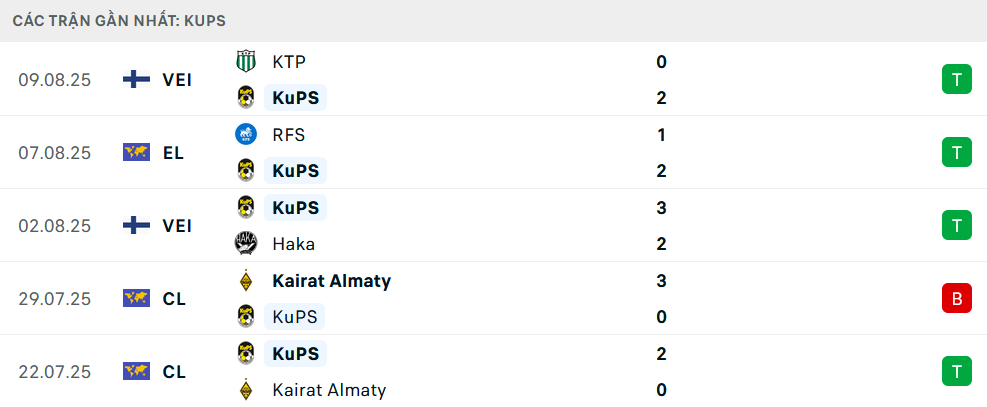Screen dimensions: 987x407
Task: Open the Haka team link
Action: pos(294,244)
